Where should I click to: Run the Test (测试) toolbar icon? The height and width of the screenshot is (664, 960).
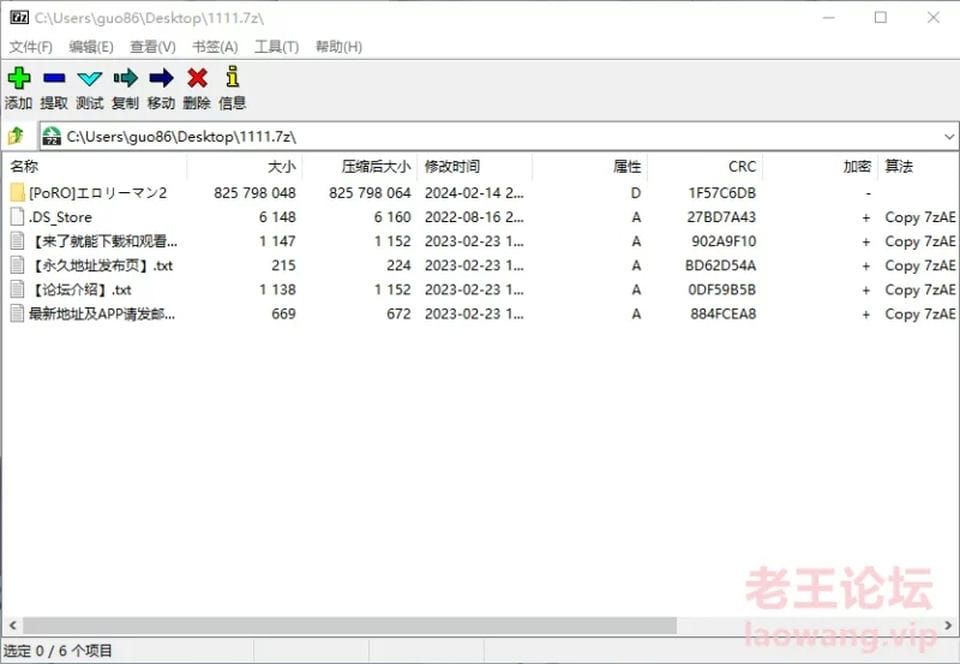[89, 78]
